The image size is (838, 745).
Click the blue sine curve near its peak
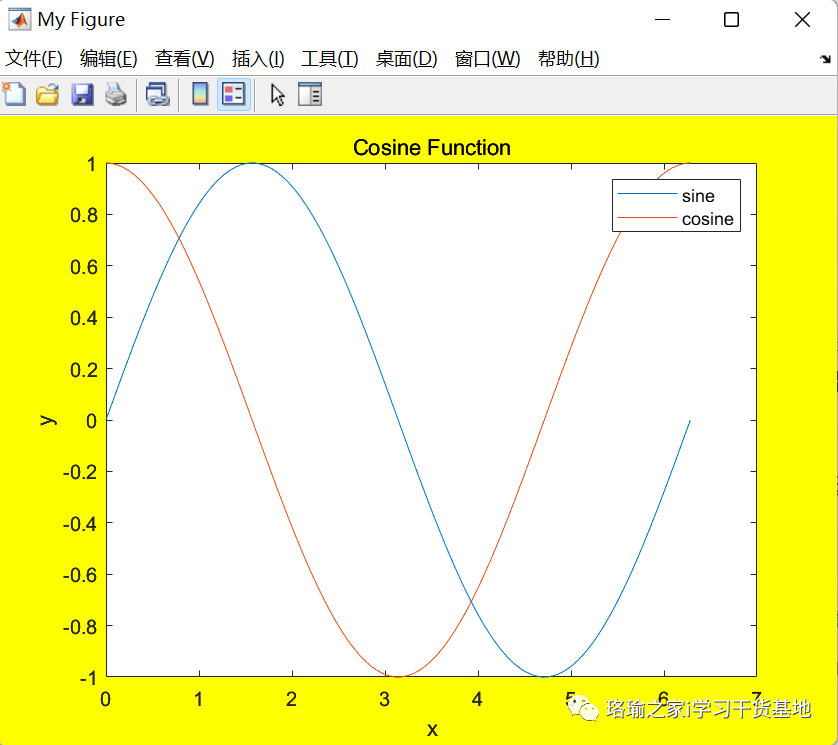click(253, 163)
